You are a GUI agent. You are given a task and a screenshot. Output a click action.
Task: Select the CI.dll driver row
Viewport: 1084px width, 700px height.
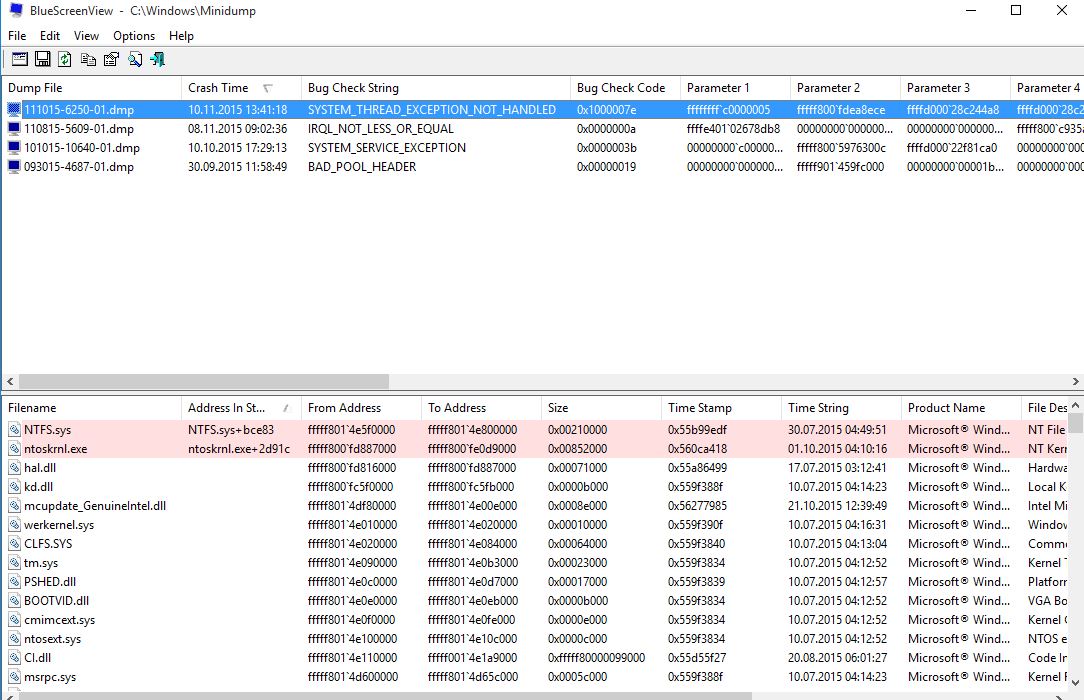pos(535,658)
